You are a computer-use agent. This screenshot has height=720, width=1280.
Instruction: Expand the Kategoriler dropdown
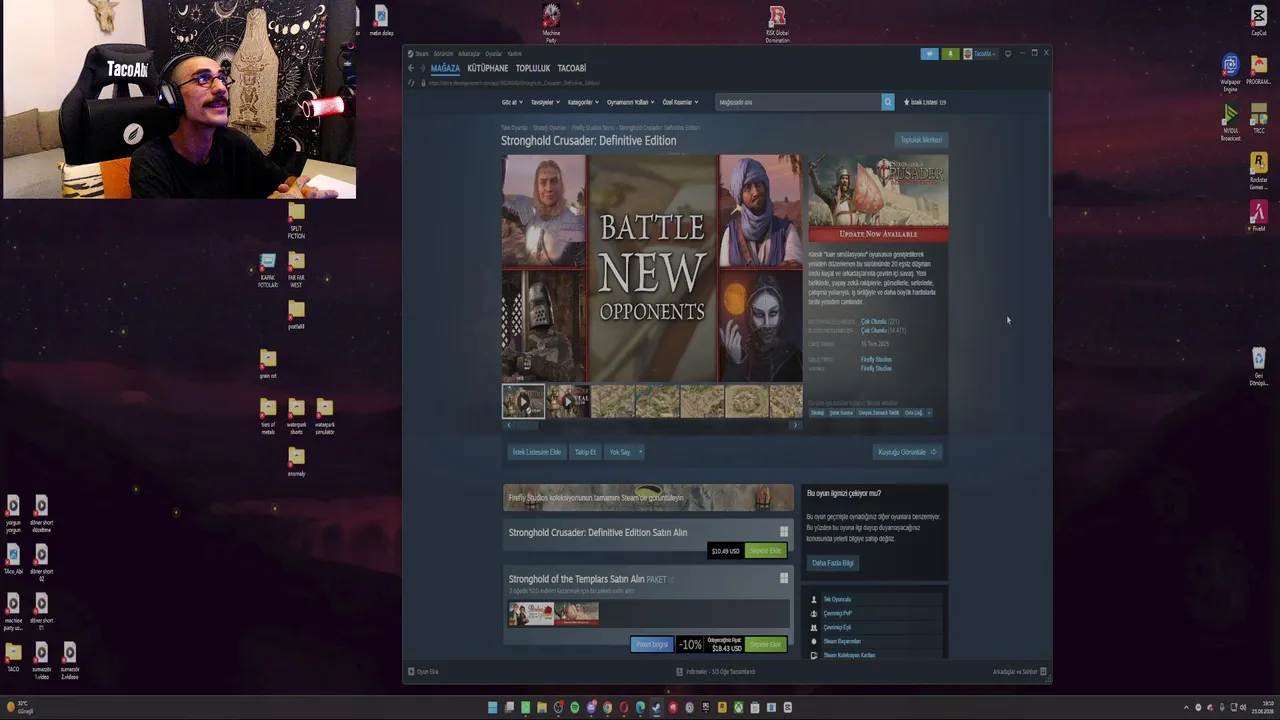(x=583, y=102)
